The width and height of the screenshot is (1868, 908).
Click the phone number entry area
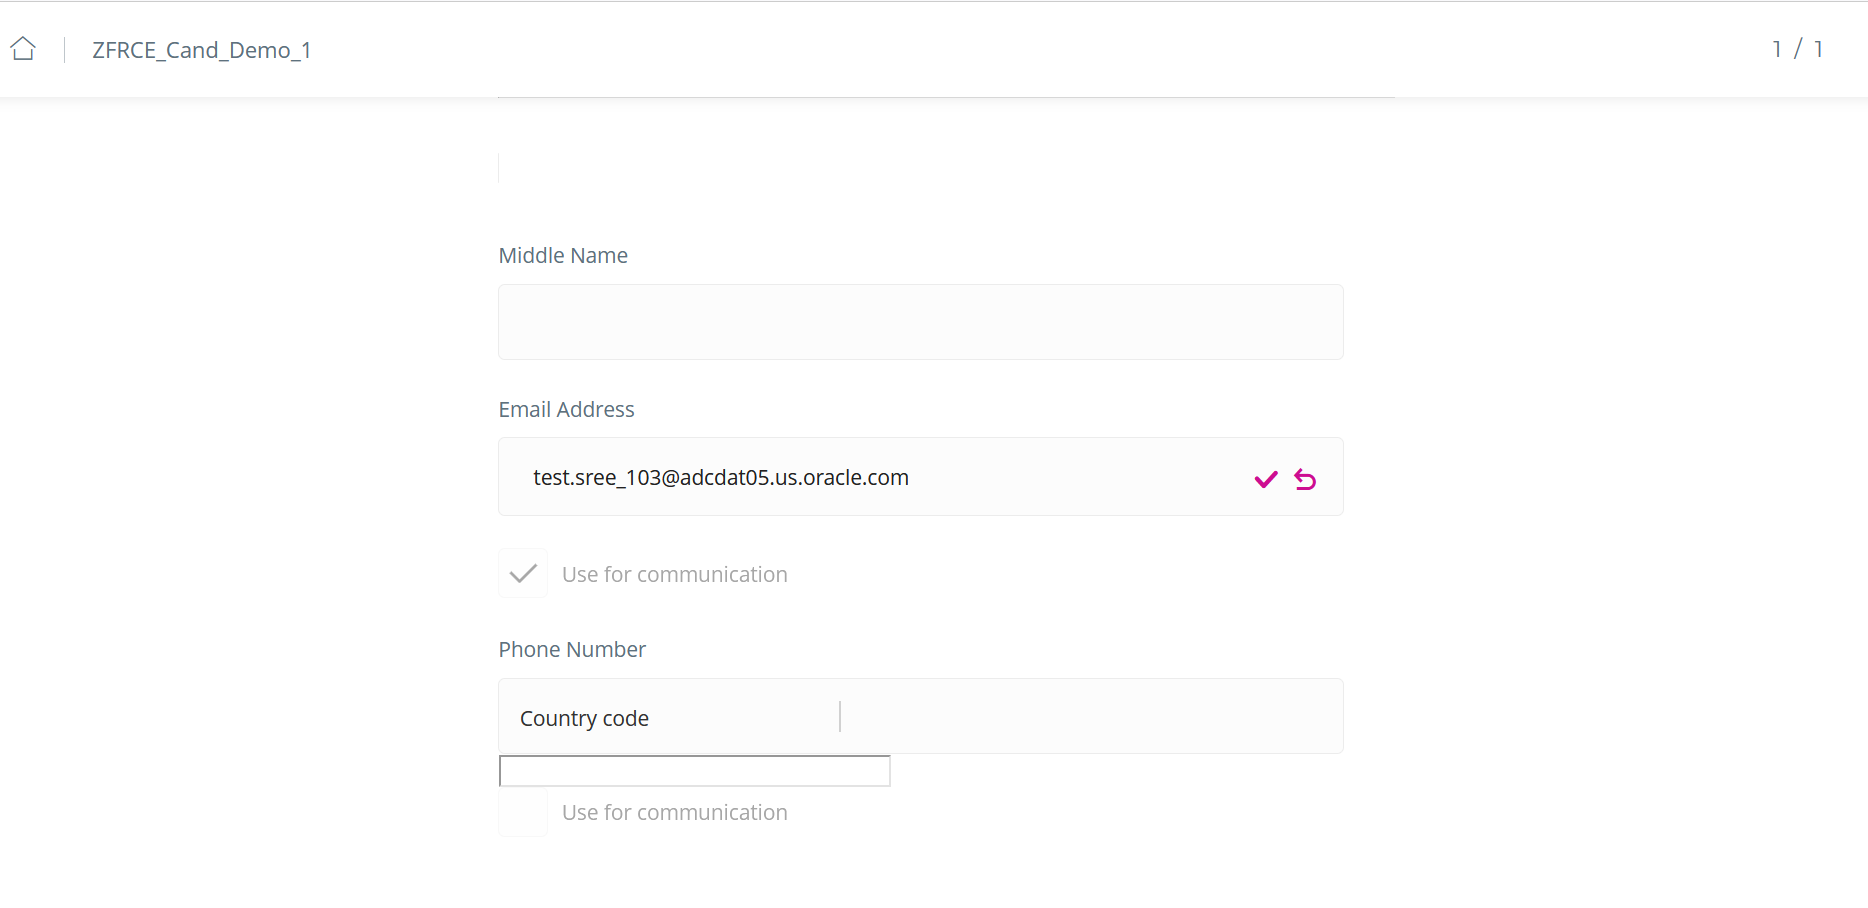(1091, 717)
